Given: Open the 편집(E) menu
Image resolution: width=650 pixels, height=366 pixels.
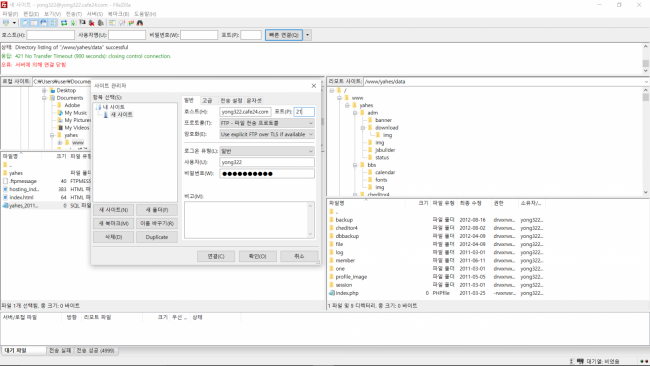Looking at the screenshot, I should pyautogui.click(x=31, y=14).
